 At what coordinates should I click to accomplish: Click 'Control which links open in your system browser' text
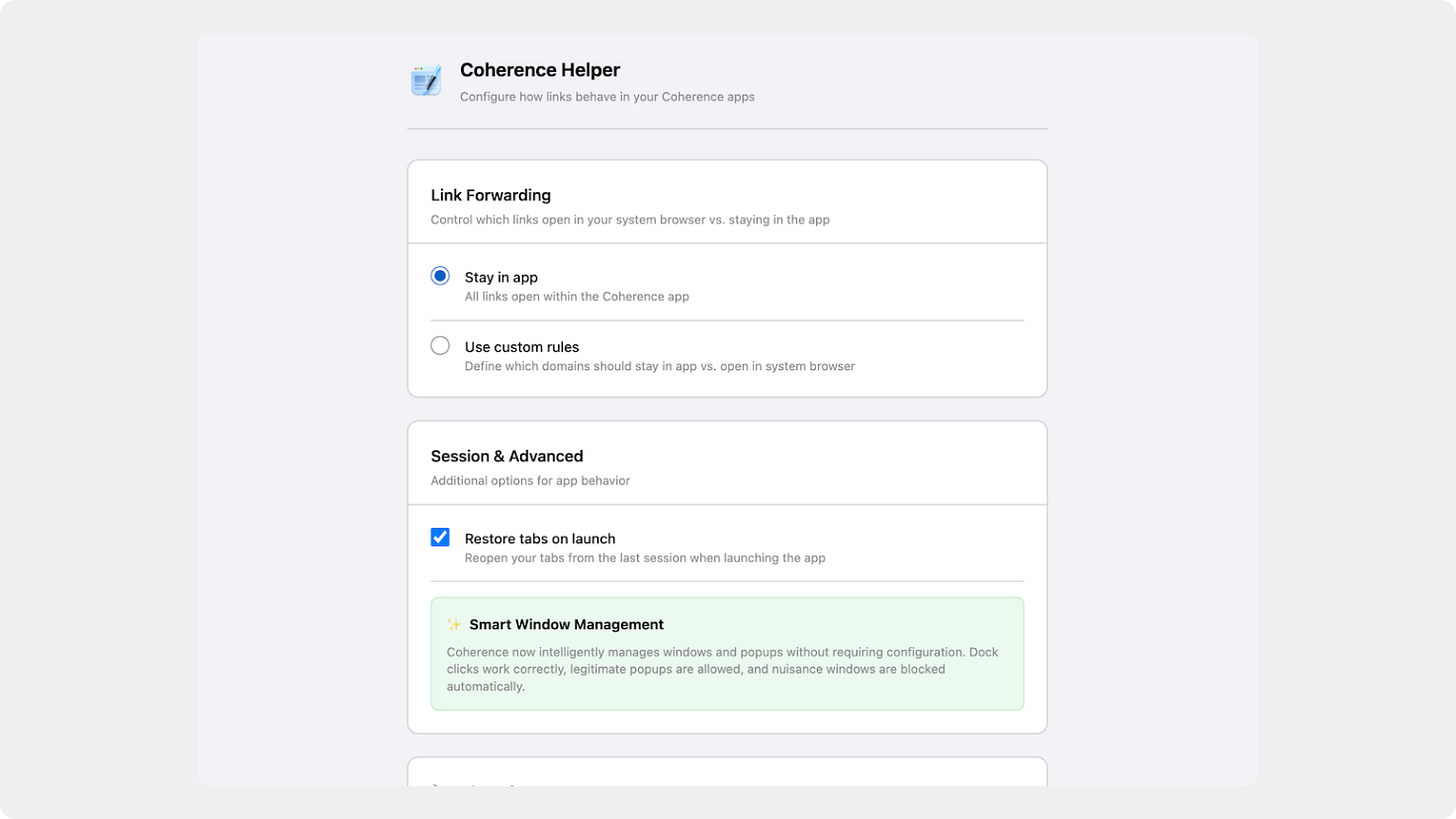630,220
